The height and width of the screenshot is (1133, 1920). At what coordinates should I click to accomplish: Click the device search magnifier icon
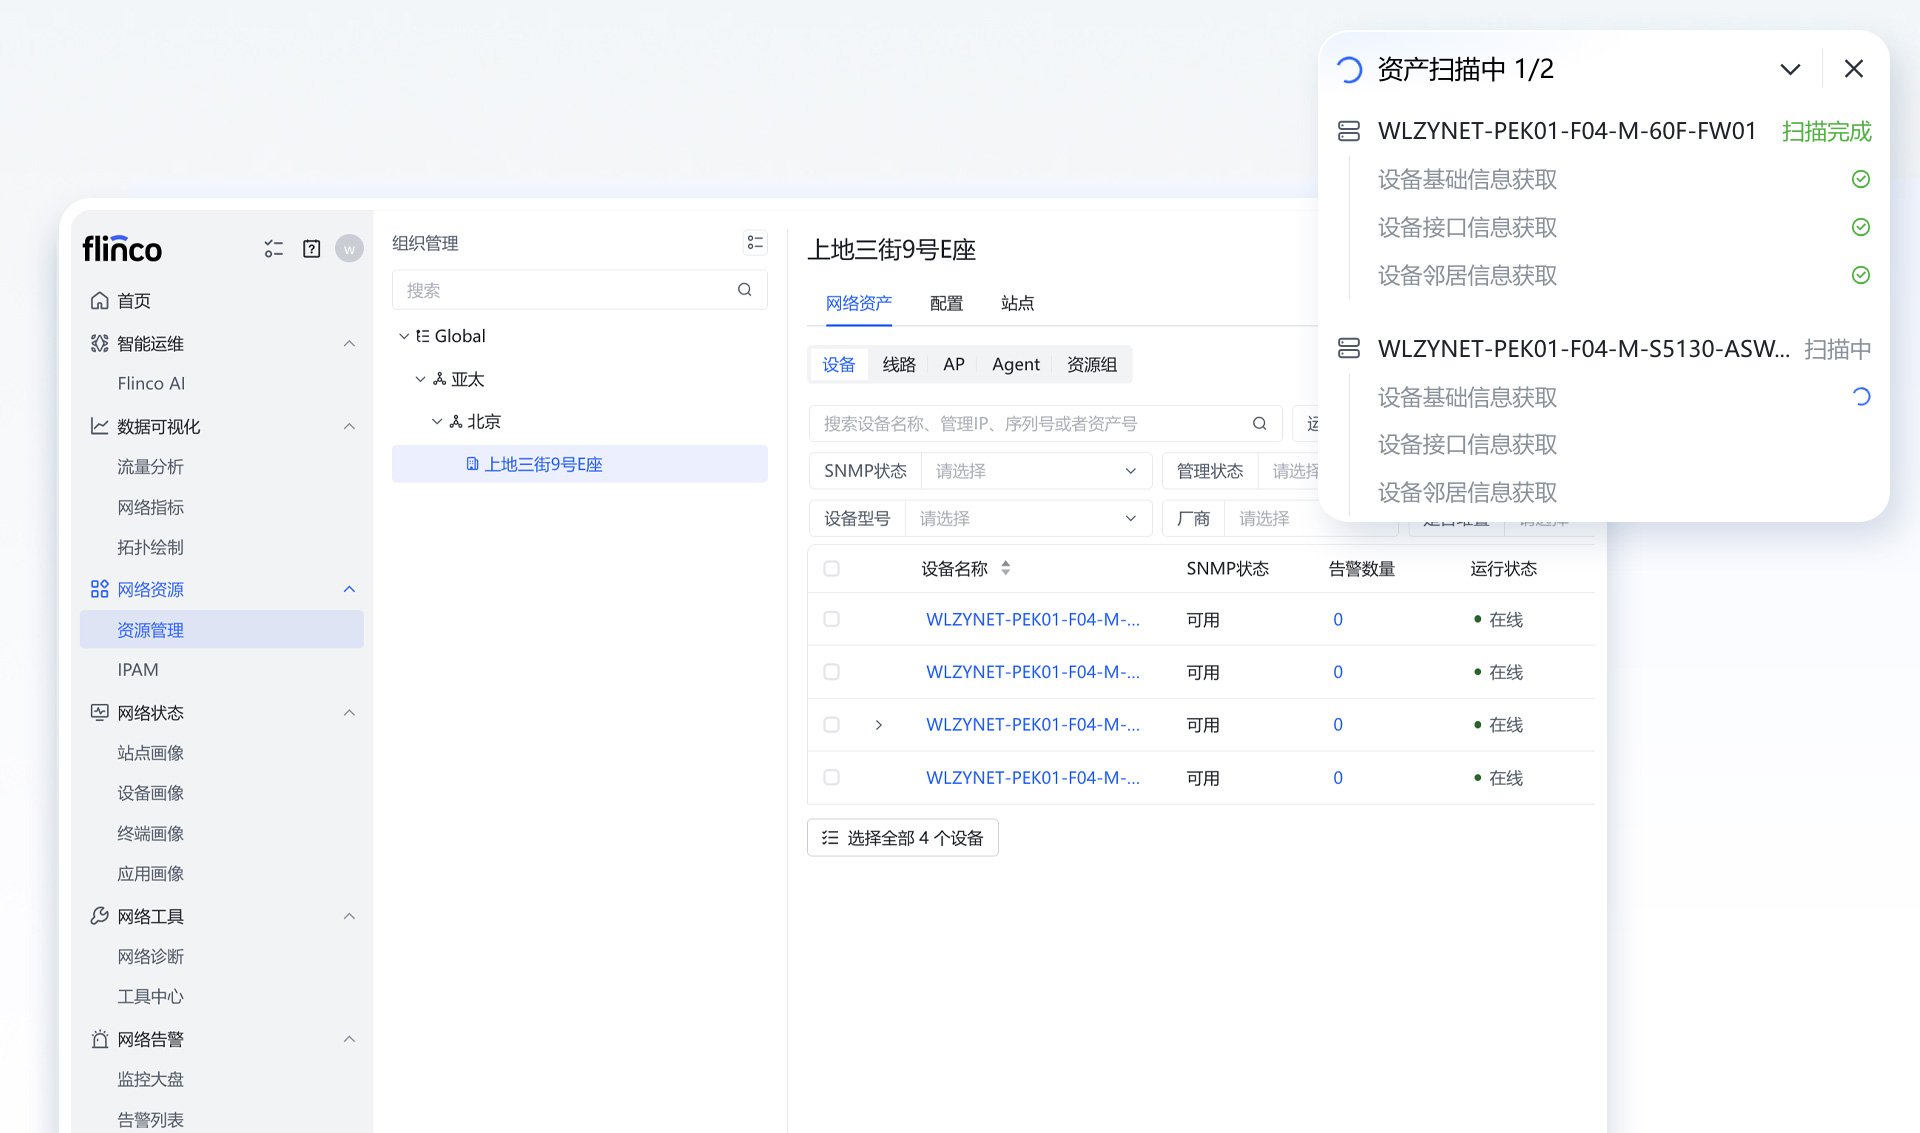click(x=1259, y=424)
